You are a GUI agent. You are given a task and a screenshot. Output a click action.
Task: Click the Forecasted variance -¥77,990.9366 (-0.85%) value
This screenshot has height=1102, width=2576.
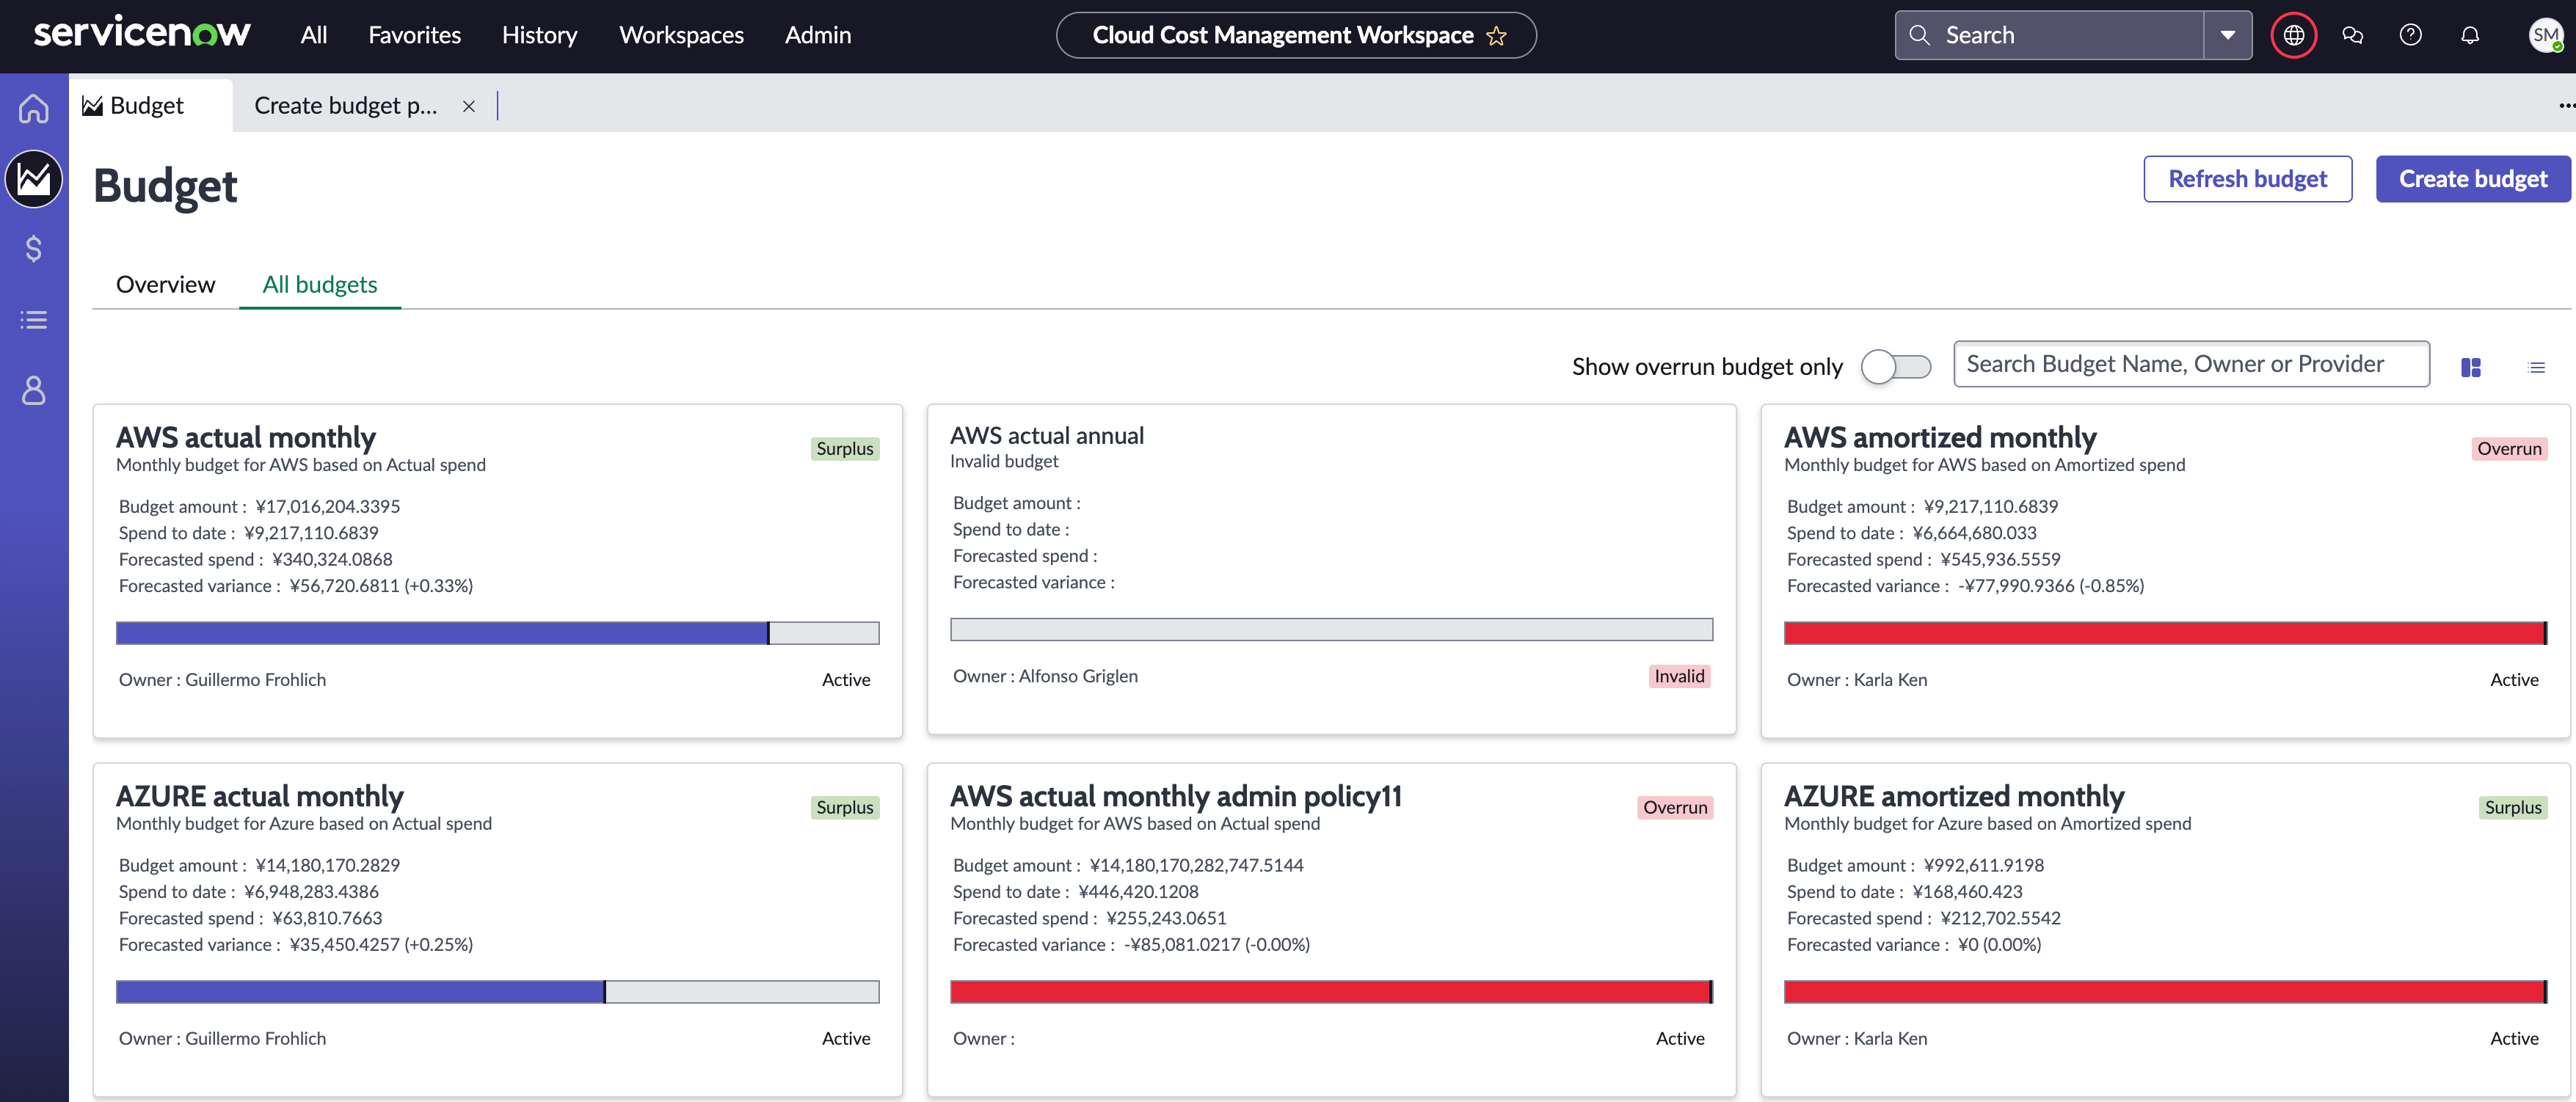[x=2051, y=586]
